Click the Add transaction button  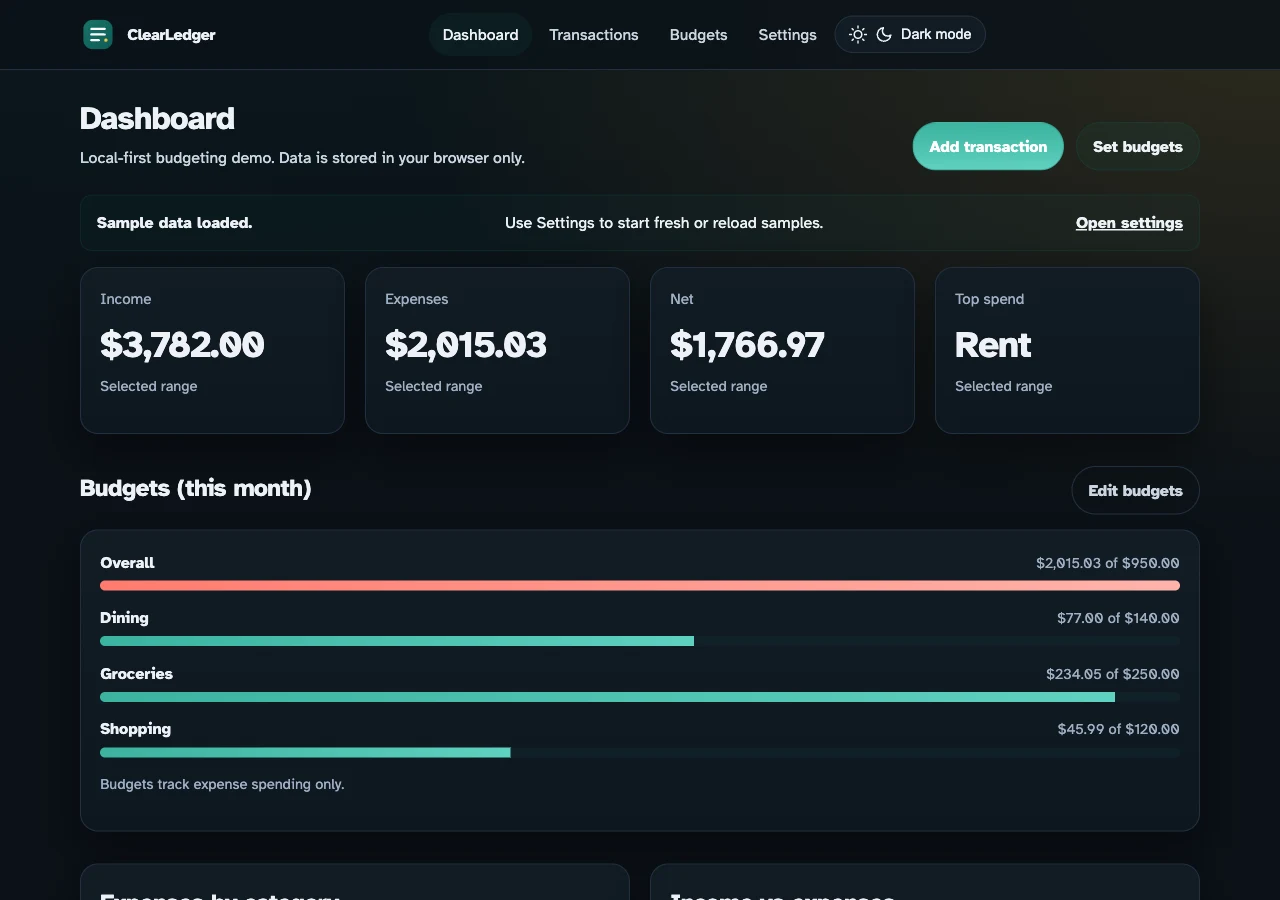pyautogui.click(x=988, y=146)
